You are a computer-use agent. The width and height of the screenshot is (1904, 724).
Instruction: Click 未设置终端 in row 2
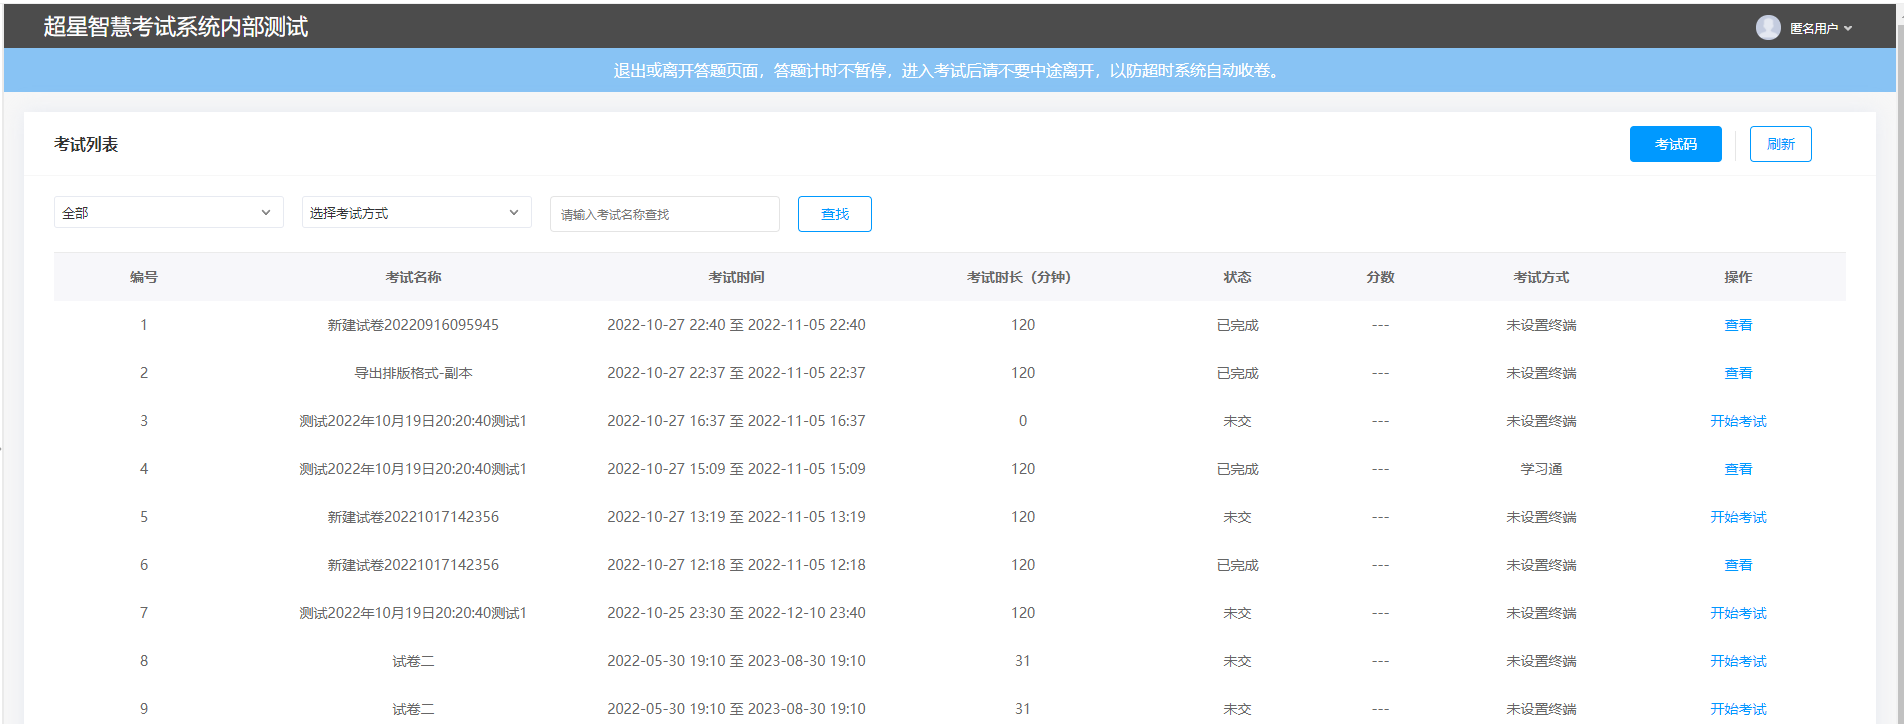click(1541, 373)
